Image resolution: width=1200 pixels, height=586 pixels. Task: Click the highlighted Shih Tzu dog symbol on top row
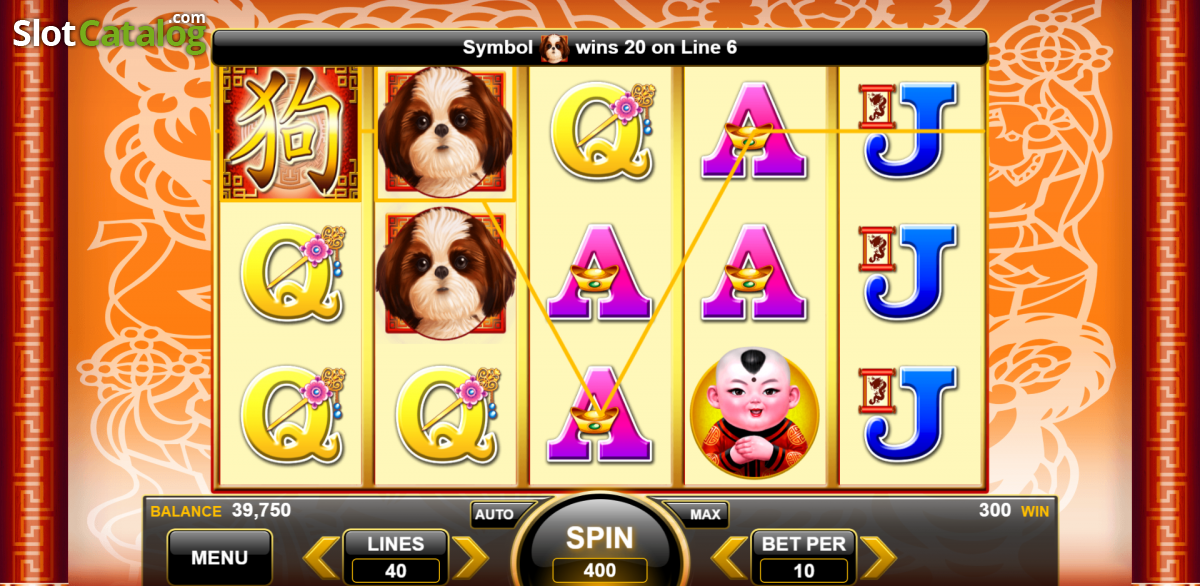tap(445, 132)
